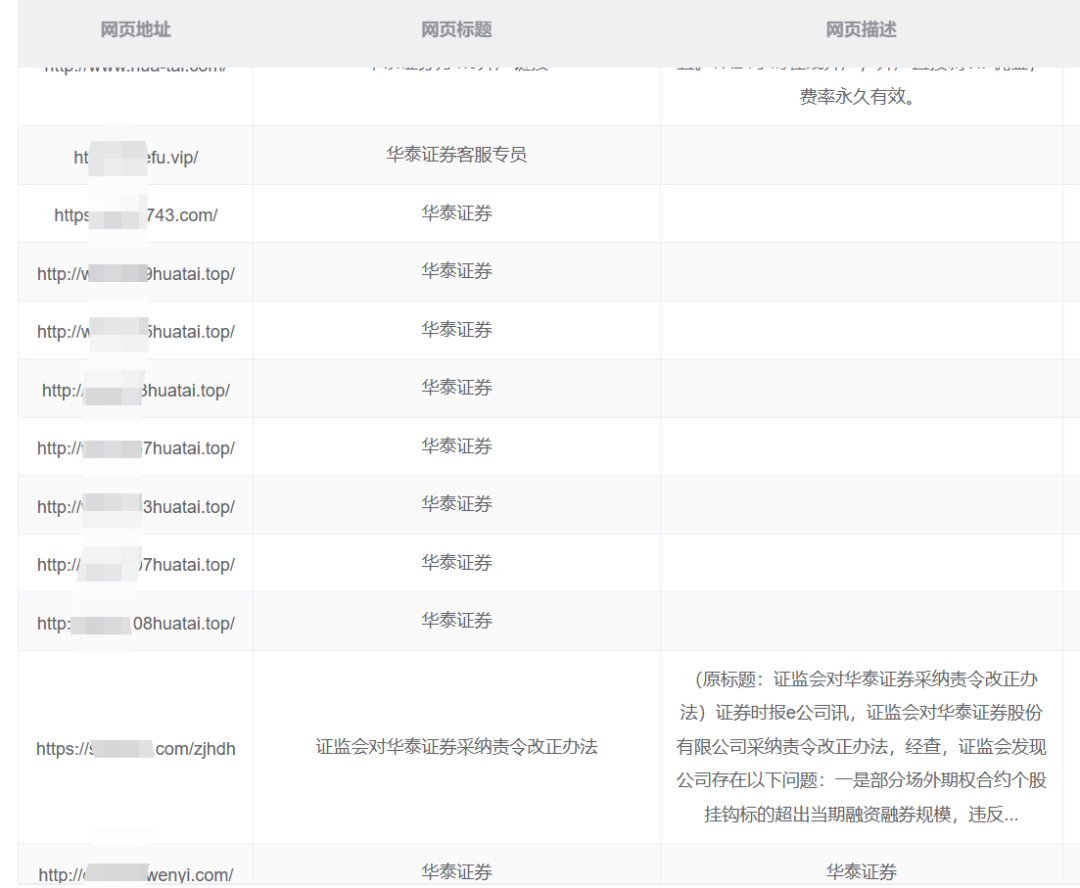The width and height of the screenshot is (1080, 888).
Task: Click the title 华泰证券客服专员
Action: click(x=456, y=154)
